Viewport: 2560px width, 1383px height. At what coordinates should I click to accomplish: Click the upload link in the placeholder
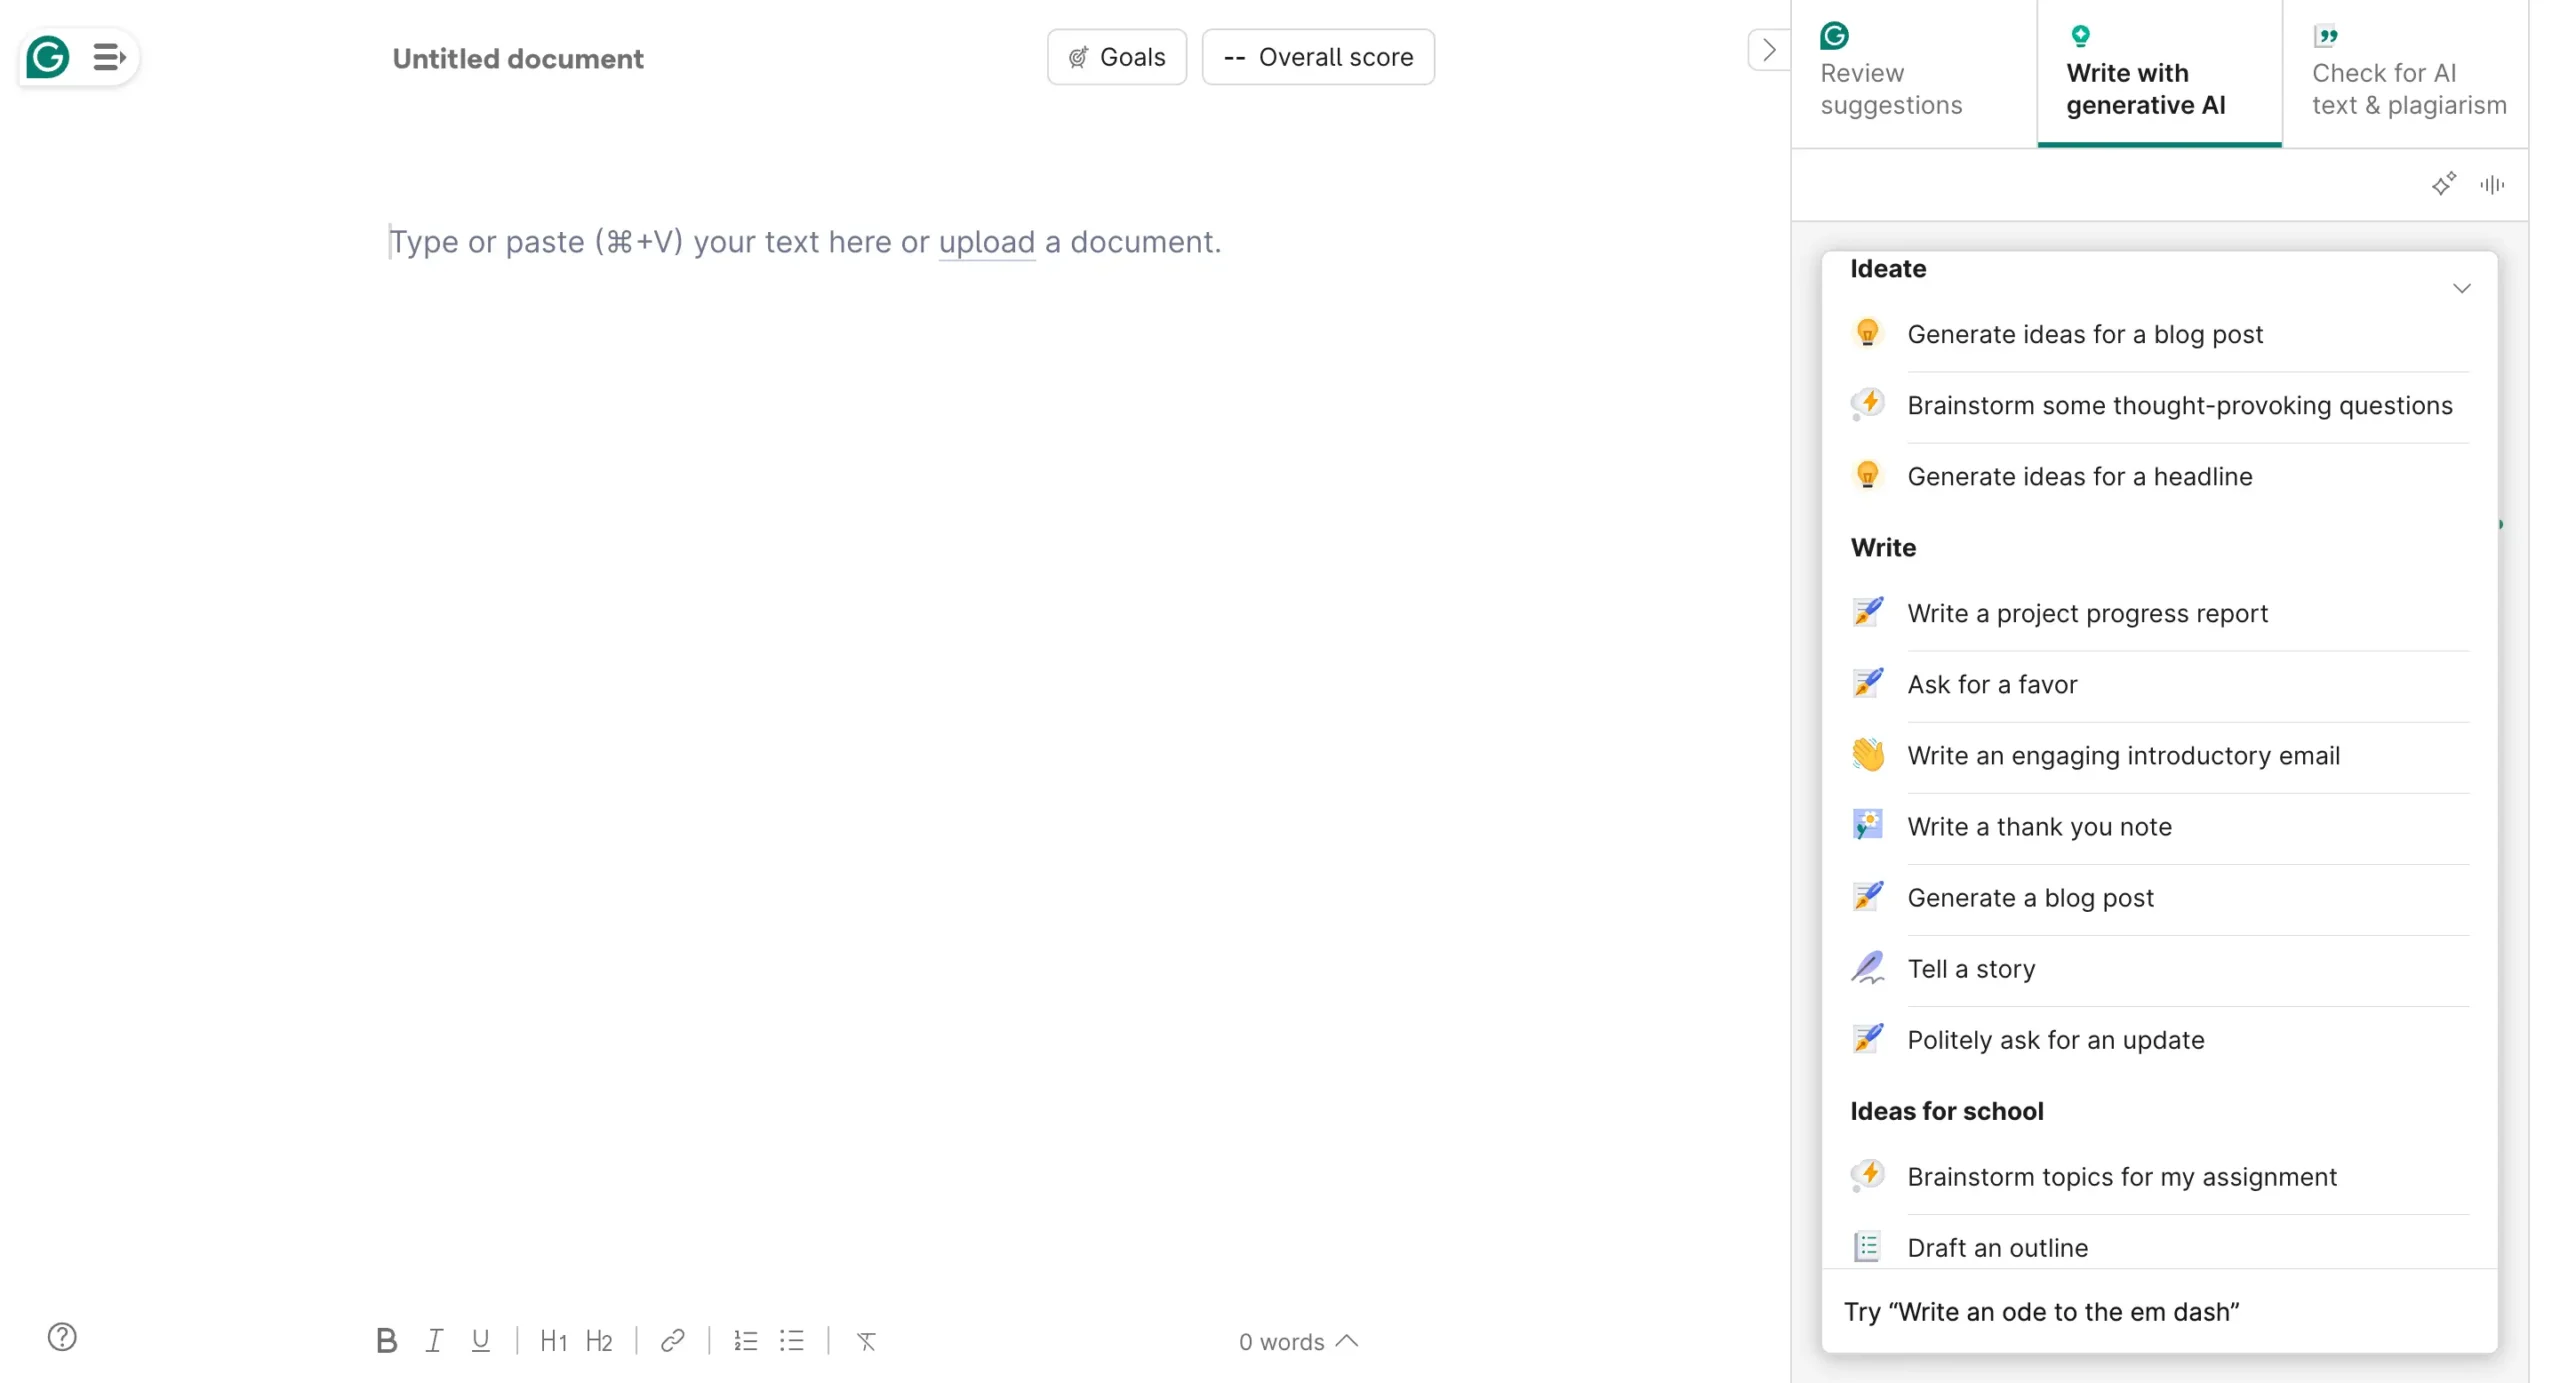coord(986,242)
